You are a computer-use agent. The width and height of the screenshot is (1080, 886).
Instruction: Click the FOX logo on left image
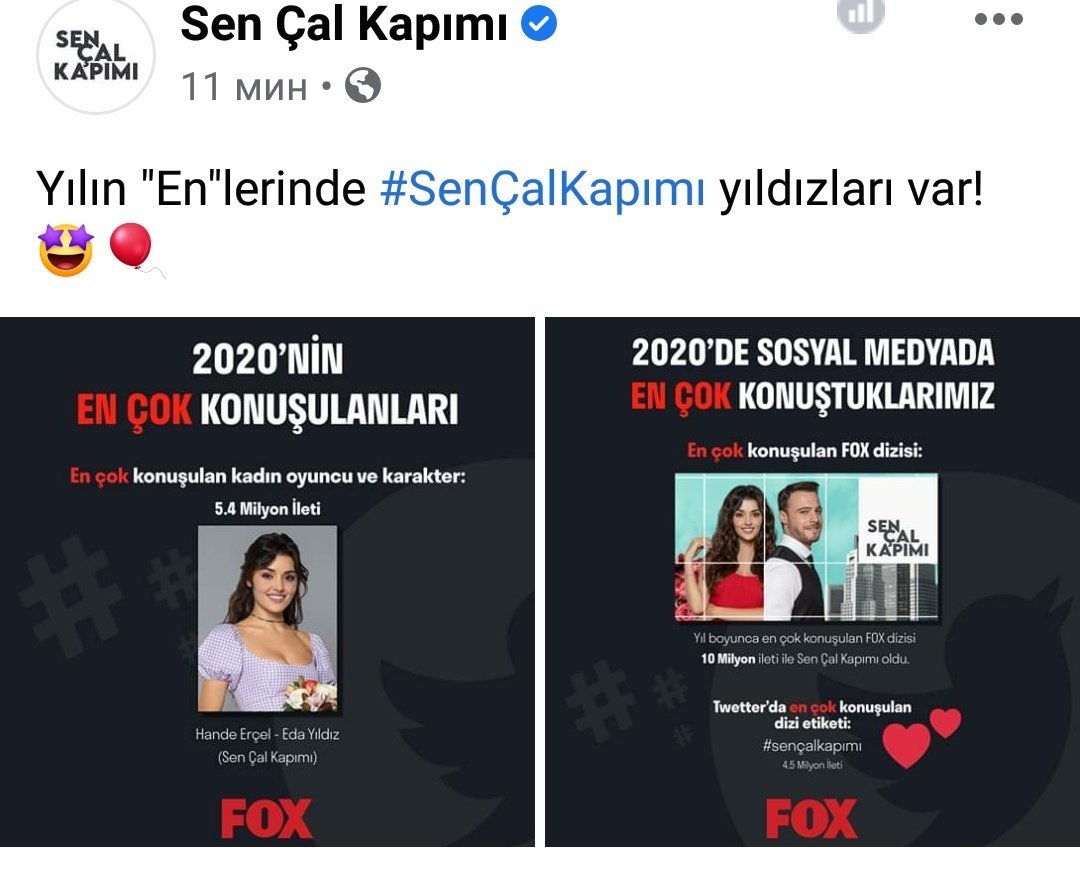coord(267,818)
